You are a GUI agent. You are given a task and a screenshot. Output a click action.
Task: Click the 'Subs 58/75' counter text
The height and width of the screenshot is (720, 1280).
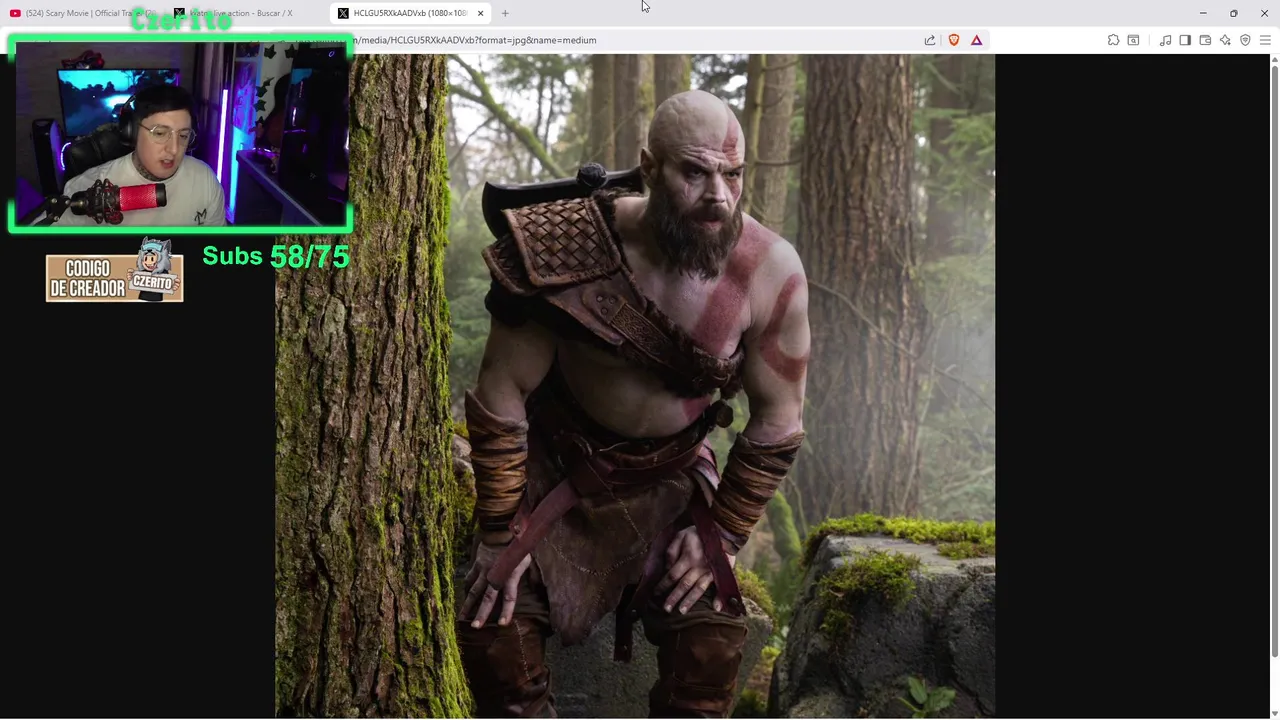point(276,256)
